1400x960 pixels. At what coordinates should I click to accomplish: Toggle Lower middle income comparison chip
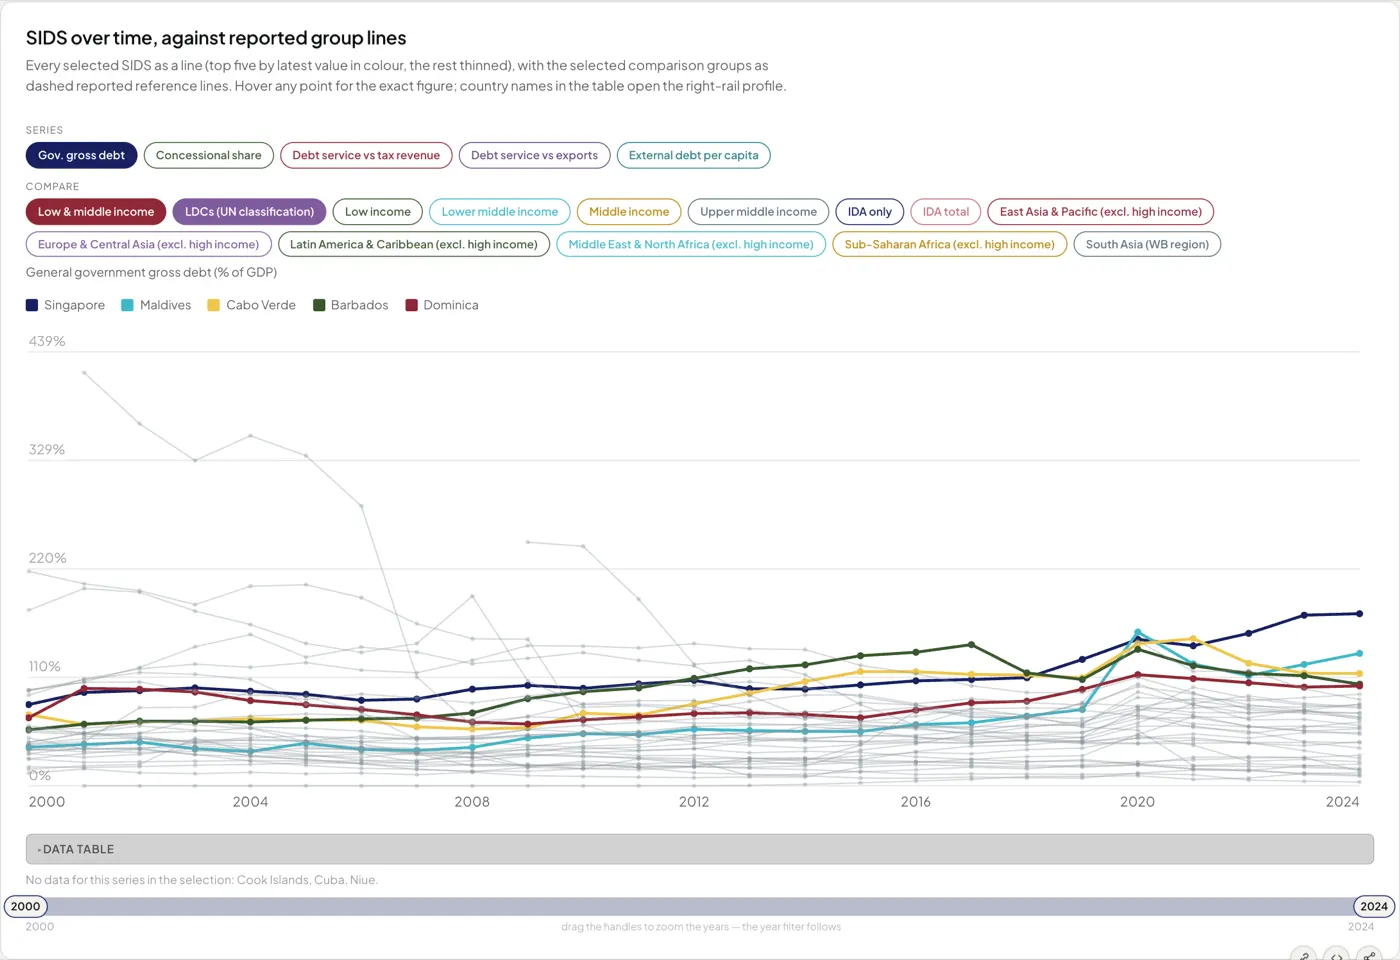coord(500,212)
